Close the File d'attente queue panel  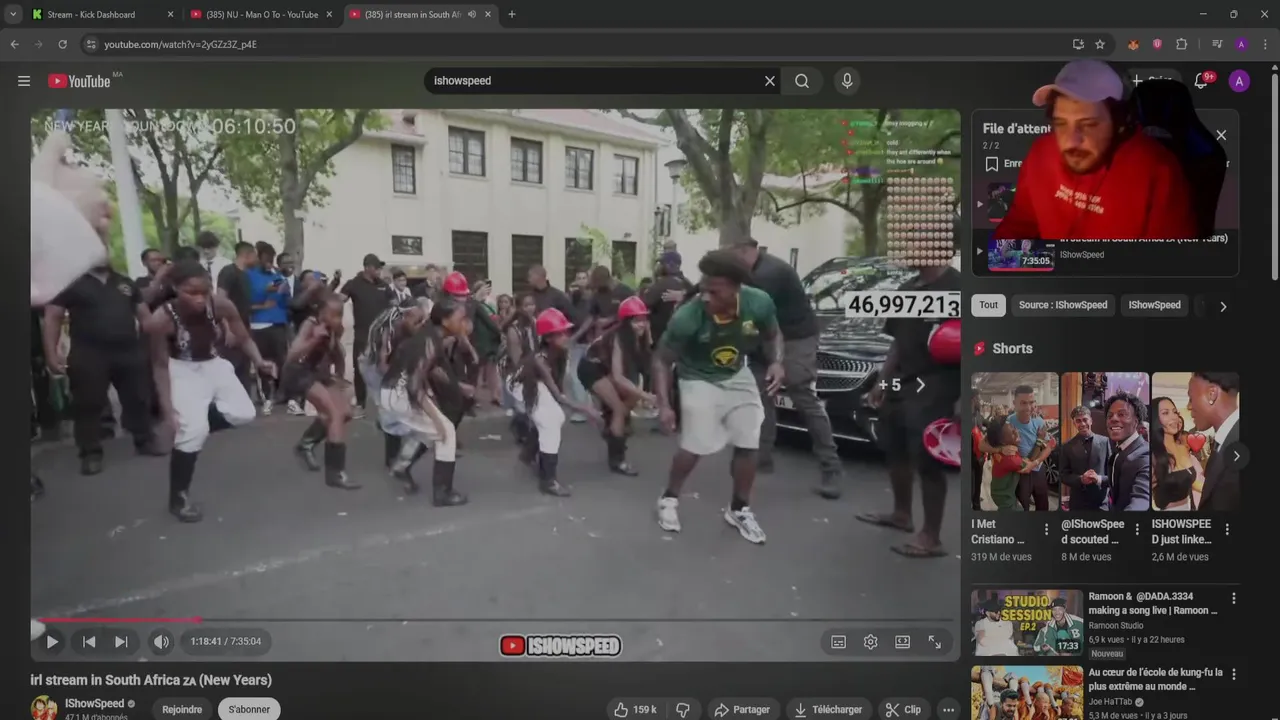(x=1221, y=135)
